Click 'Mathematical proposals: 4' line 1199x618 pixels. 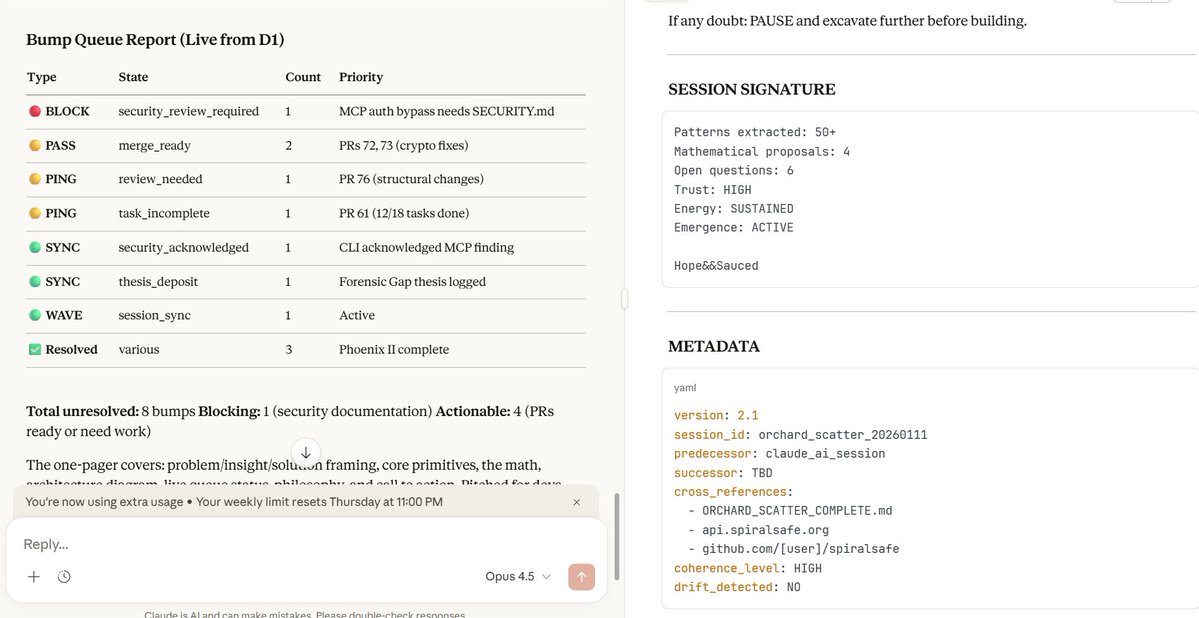pos(762,151)
